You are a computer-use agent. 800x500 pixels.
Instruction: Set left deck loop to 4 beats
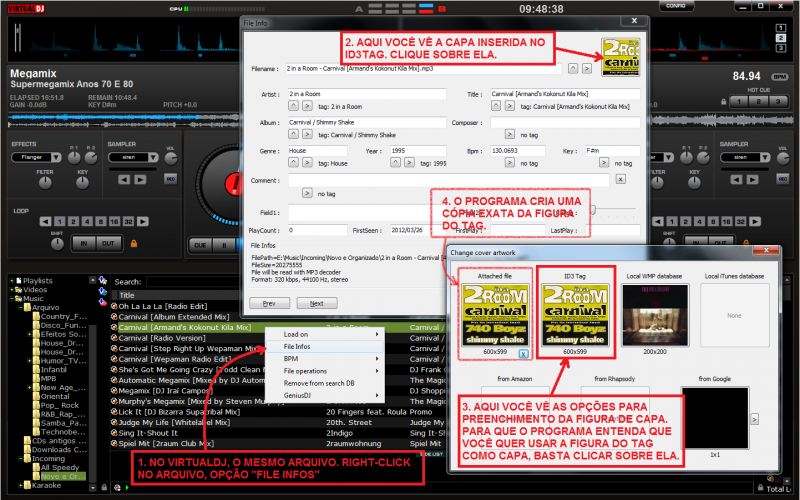pyautogui.click(x=87, y=221)
